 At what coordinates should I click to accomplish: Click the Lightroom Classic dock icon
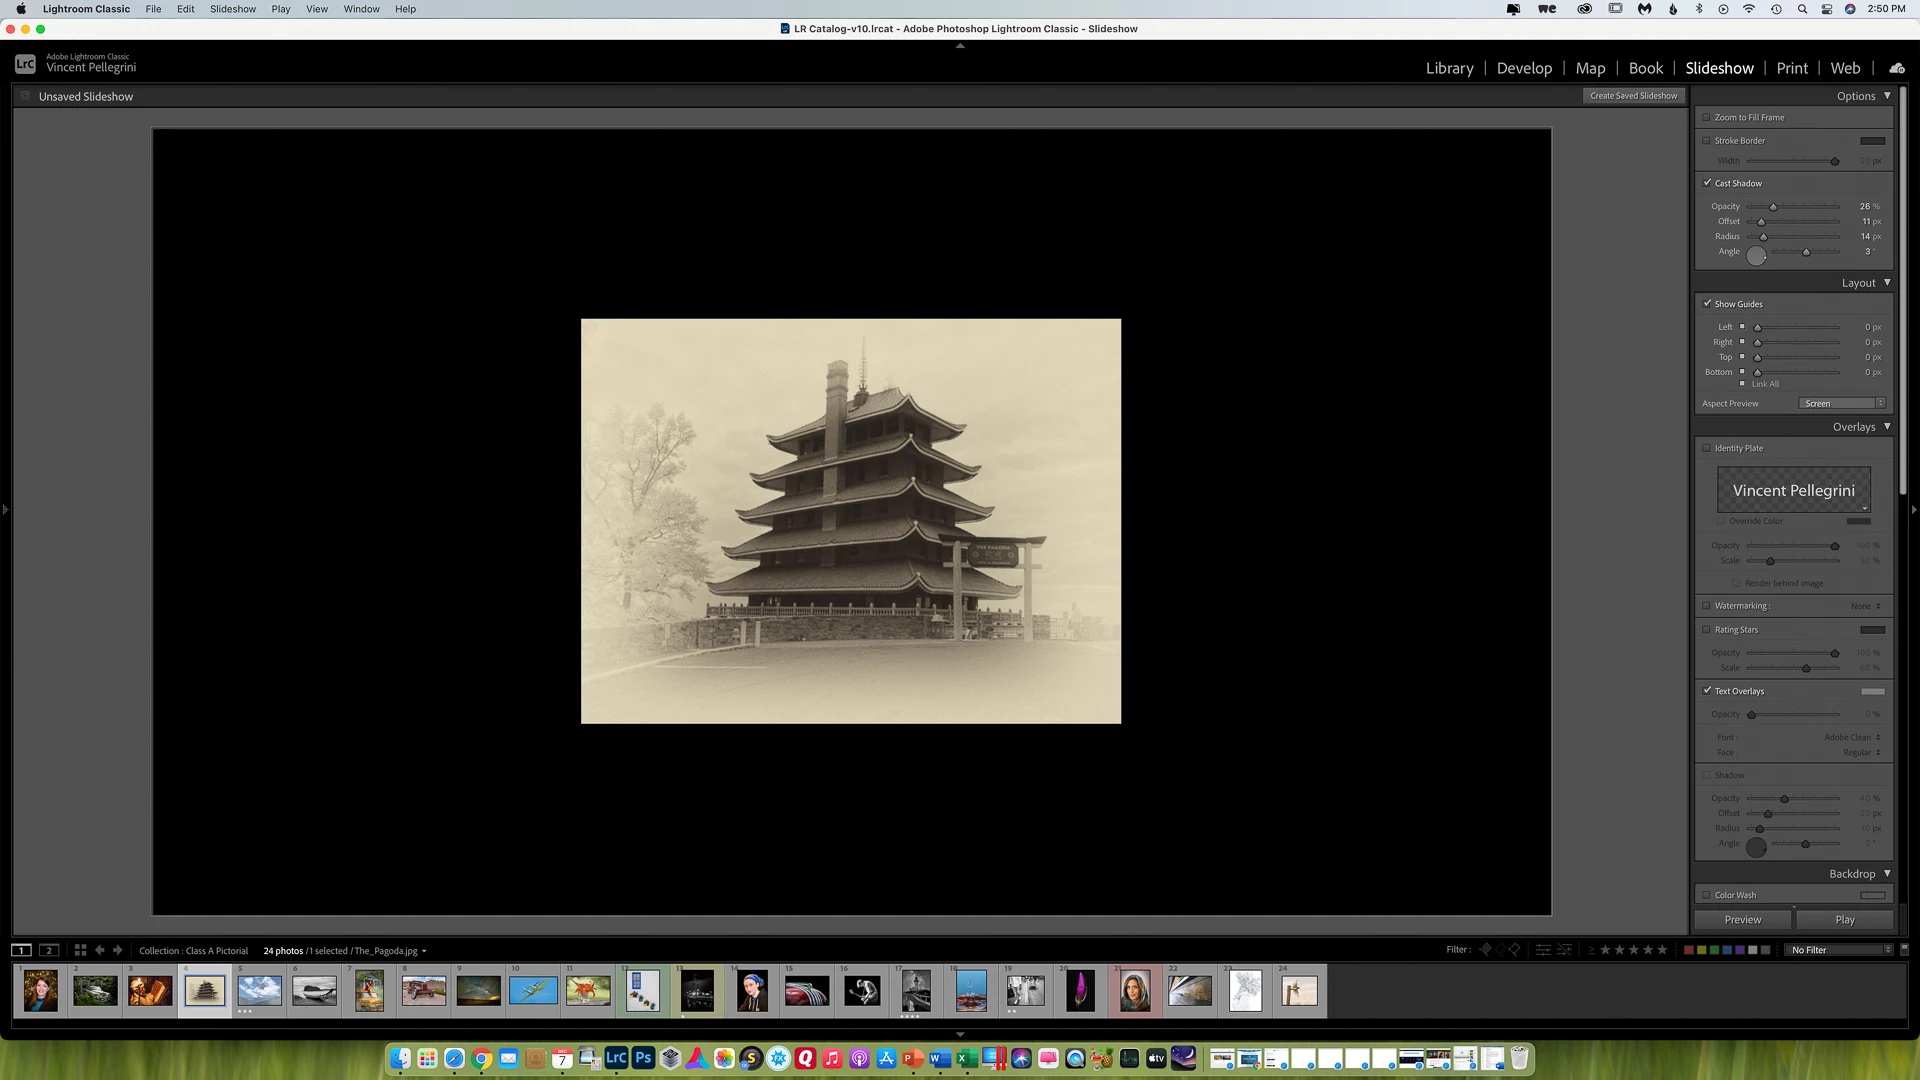616,1058
